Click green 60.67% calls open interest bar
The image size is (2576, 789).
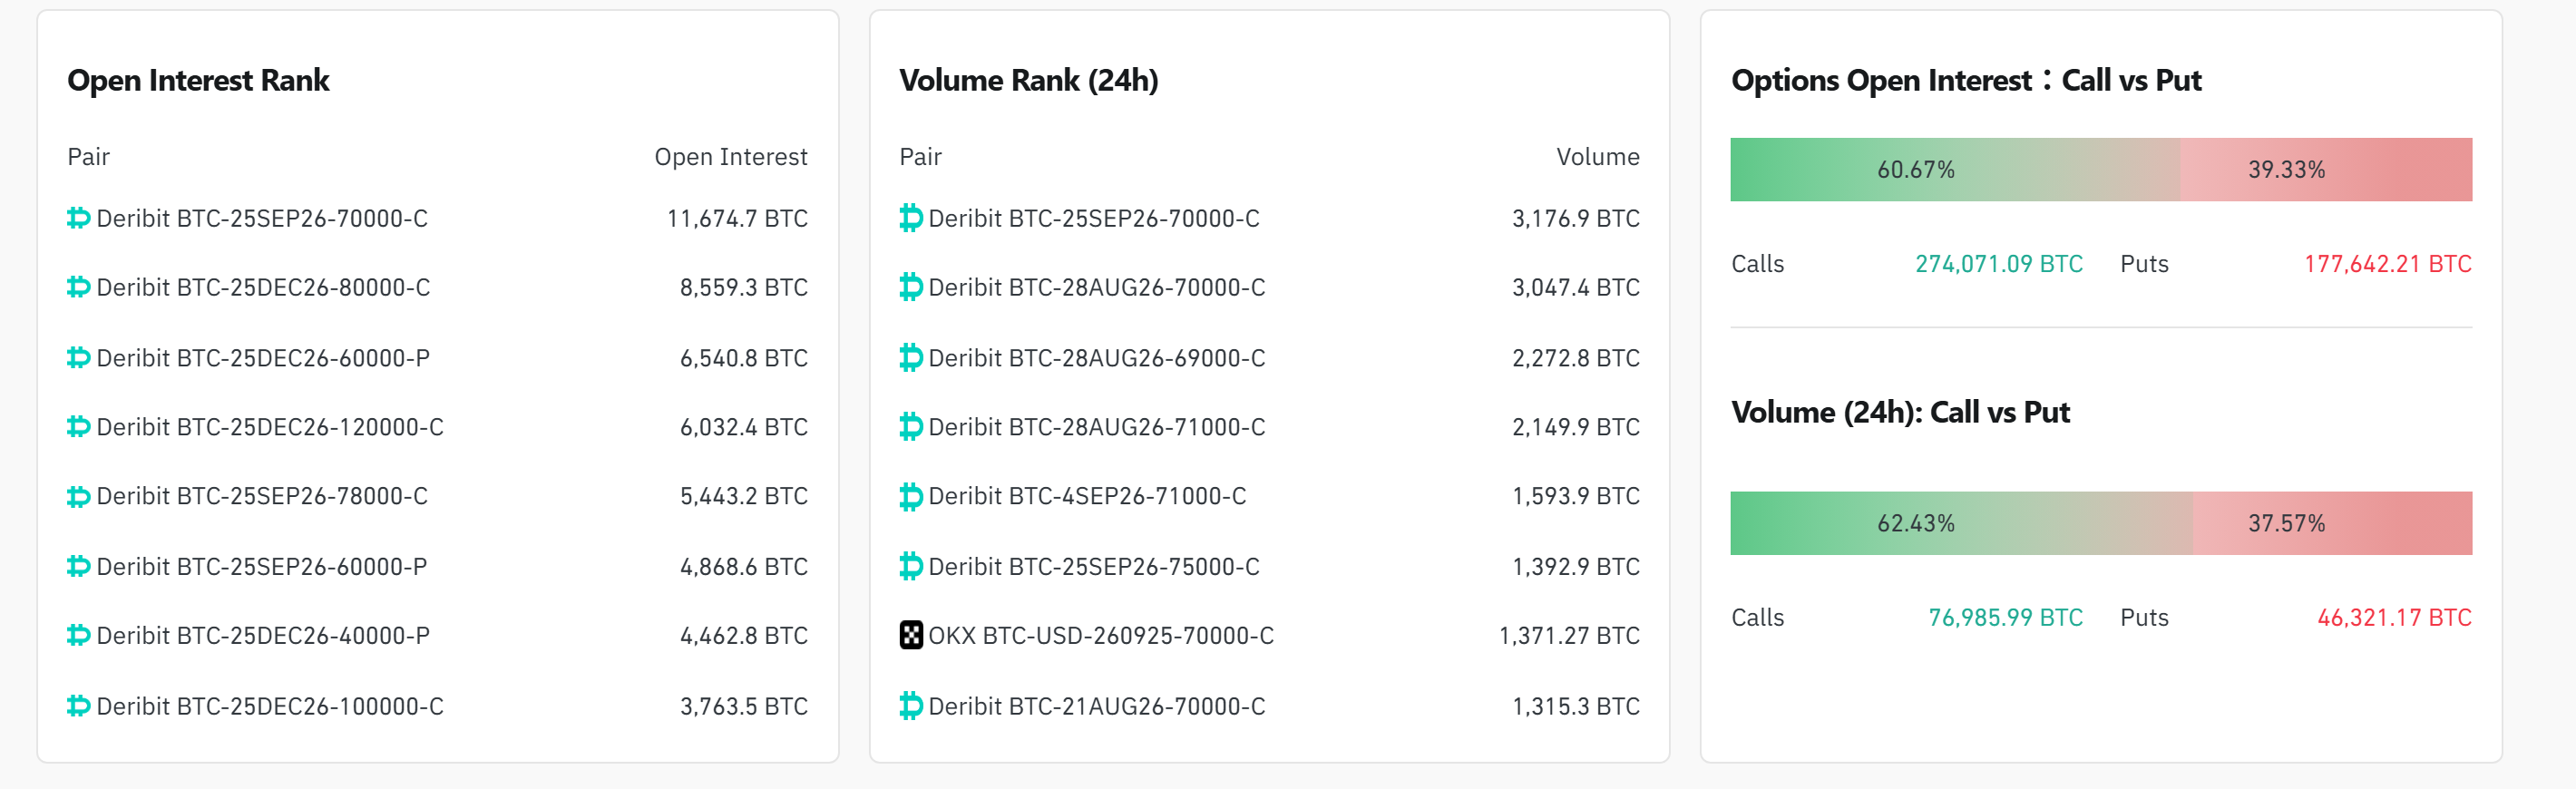[x=1954, y=169]
